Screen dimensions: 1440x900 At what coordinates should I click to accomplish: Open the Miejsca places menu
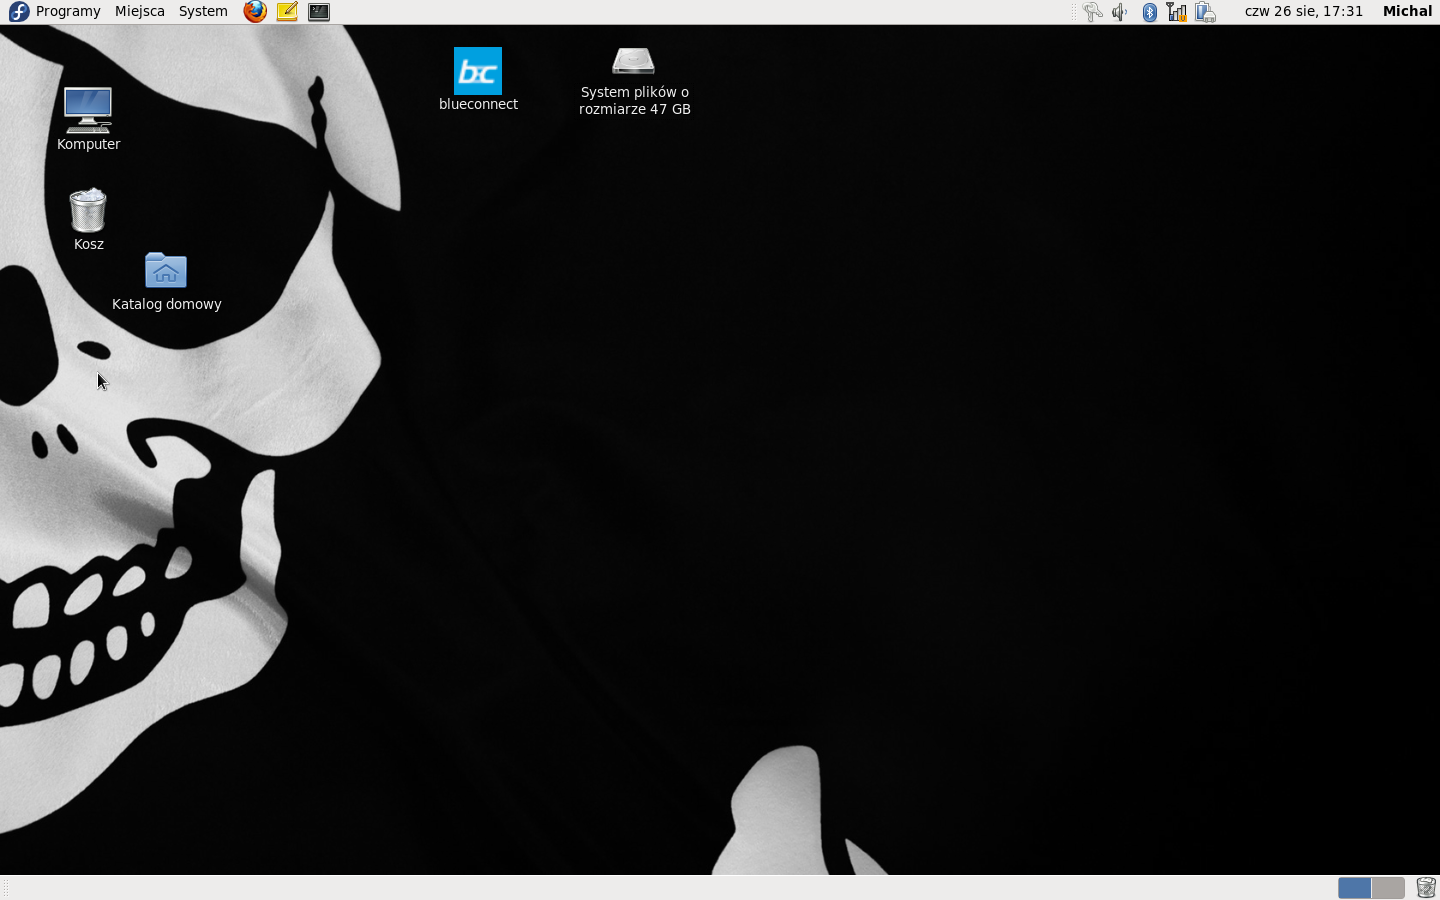point(139,11)
